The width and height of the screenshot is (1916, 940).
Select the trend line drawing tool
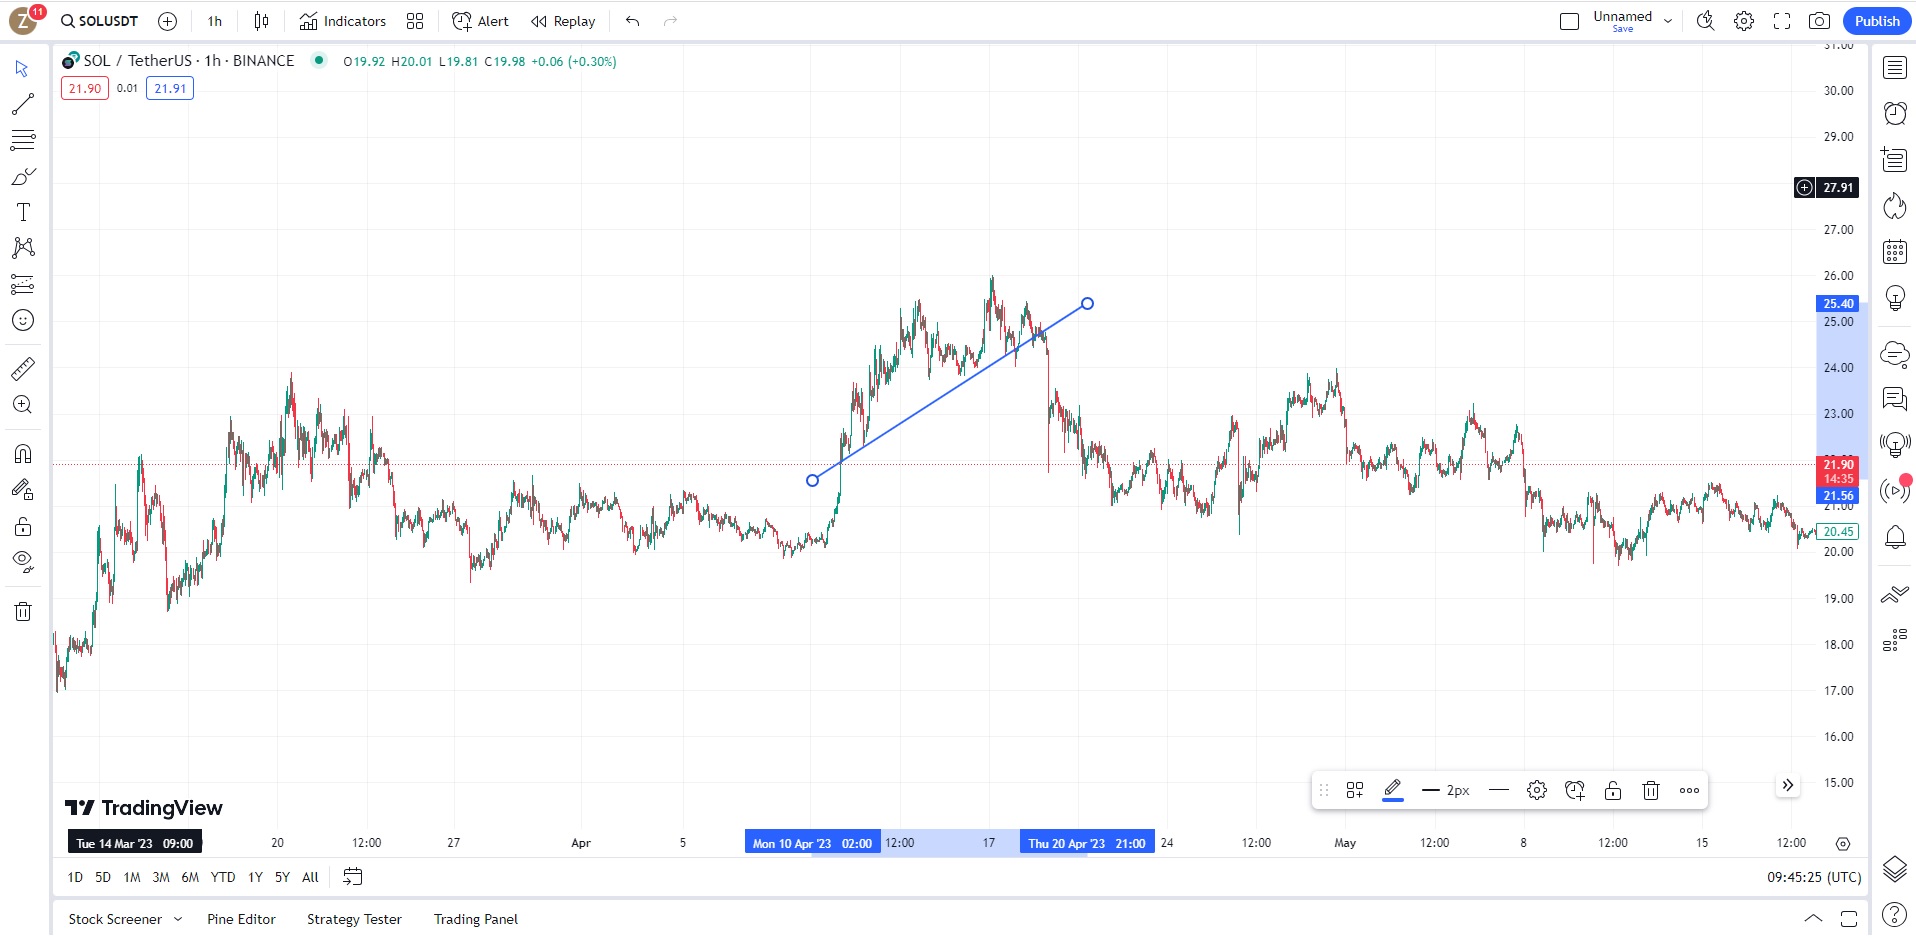coord(22,104)
